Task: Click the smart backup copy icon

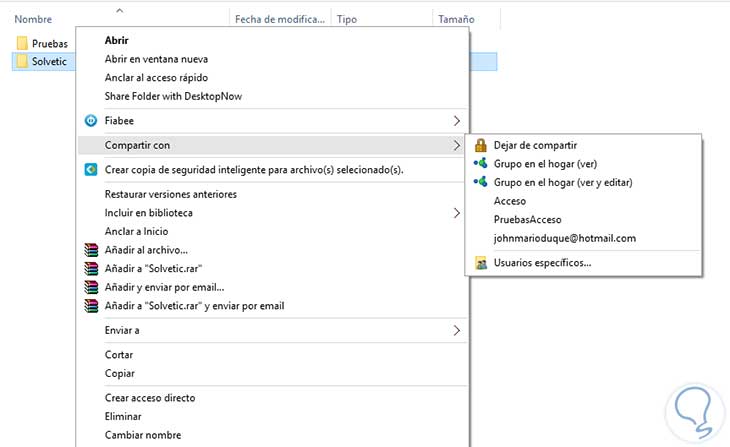Action: point(92,169)
